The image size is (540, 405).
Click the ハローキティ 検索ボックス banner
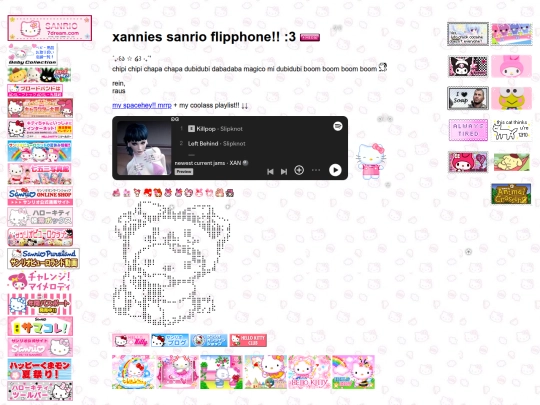coord(40,217)
